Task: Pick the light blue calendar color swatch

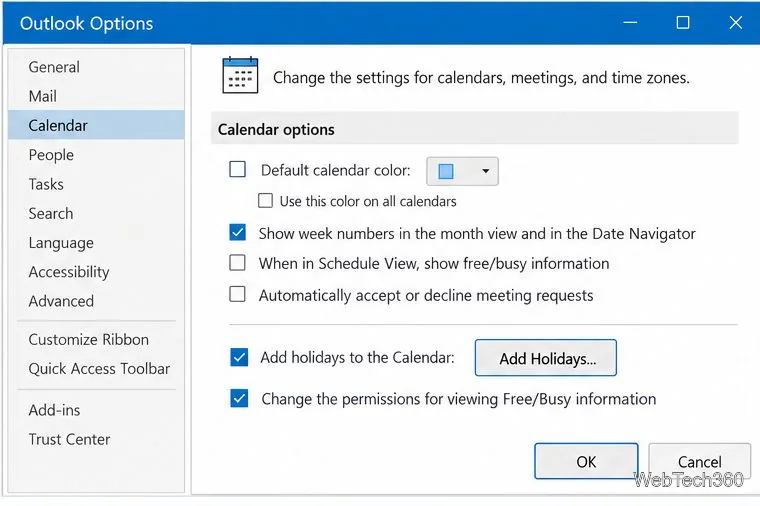Action: tap(446, 171)
